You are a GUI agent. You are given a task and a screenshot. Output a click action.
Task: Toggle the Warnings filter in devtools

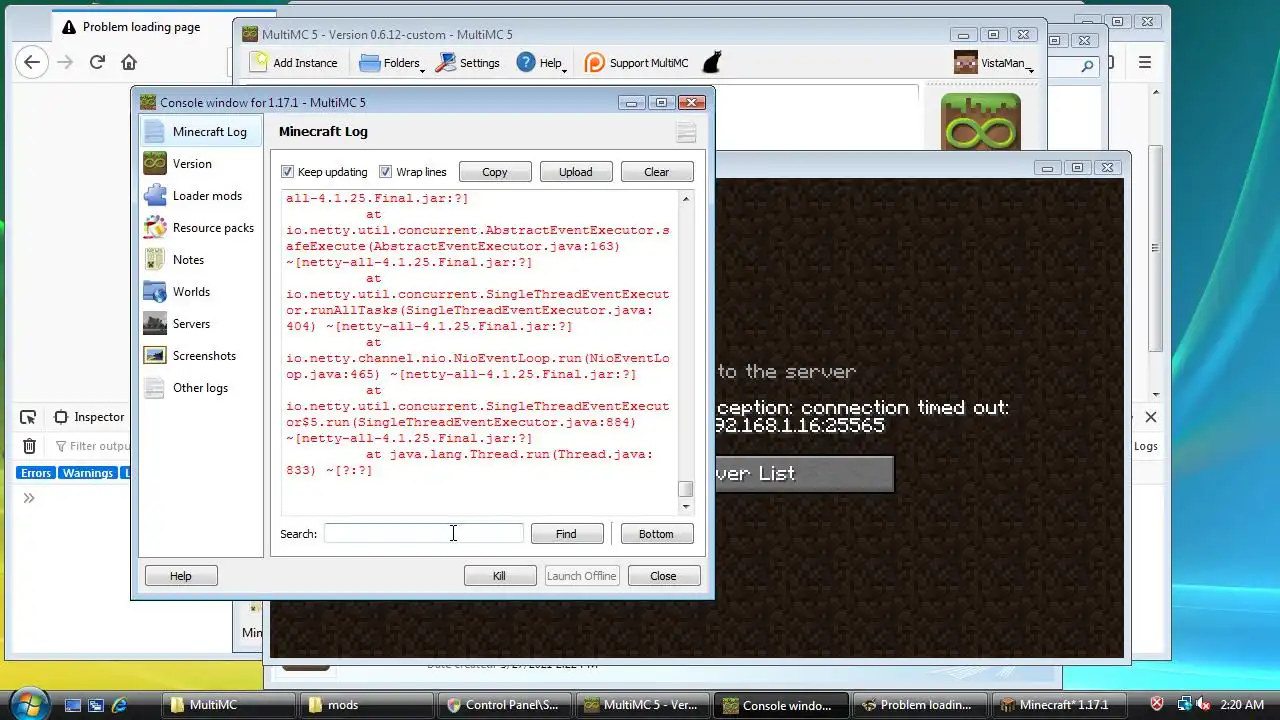tap(88, 473)
